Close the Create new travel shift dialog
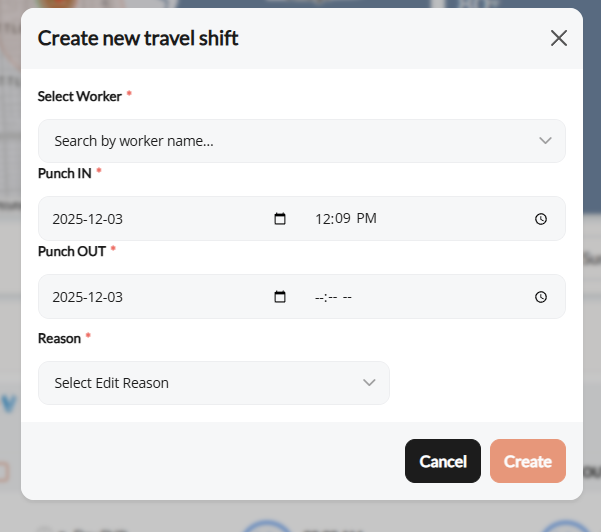Viewport: 601px width, 532px height. (559, 38)
